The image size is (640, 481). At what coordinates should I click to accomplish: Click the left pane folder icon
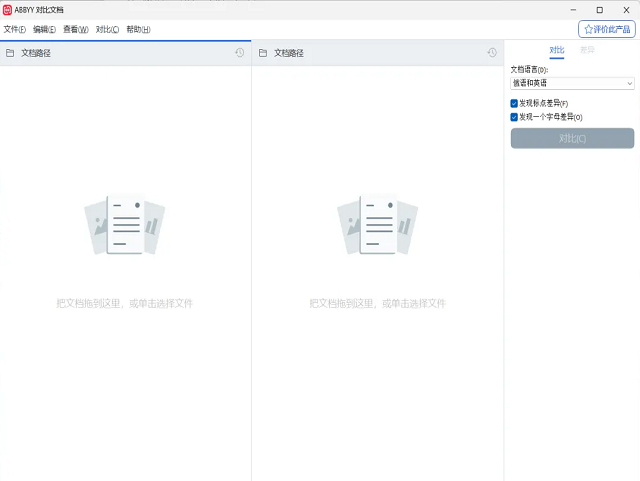click(10, 53)
